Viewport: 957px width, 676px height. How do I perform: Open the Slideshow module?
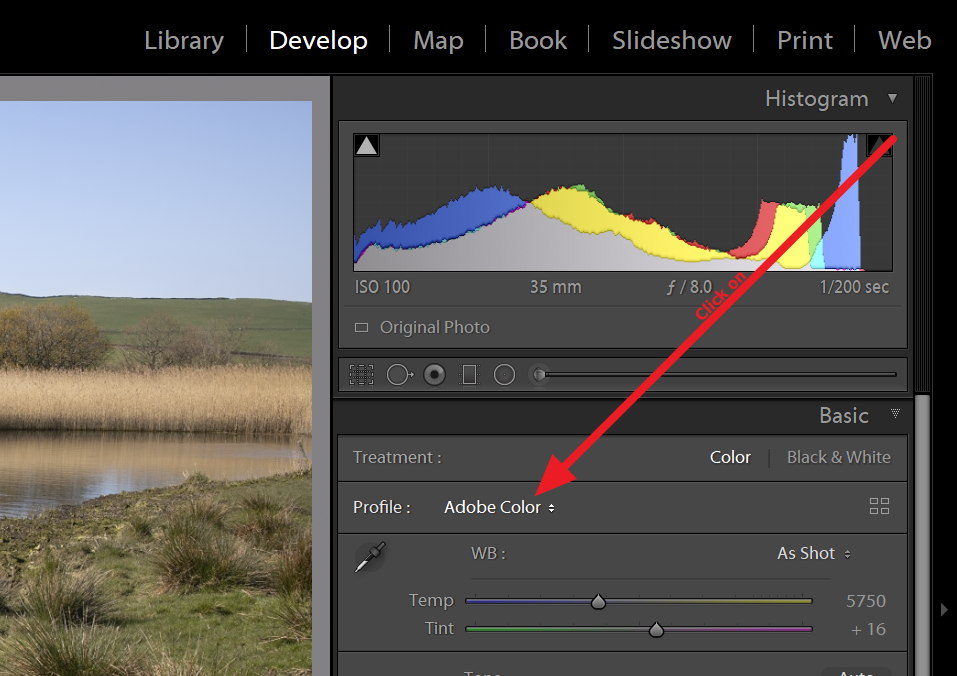tap(671, 40)
